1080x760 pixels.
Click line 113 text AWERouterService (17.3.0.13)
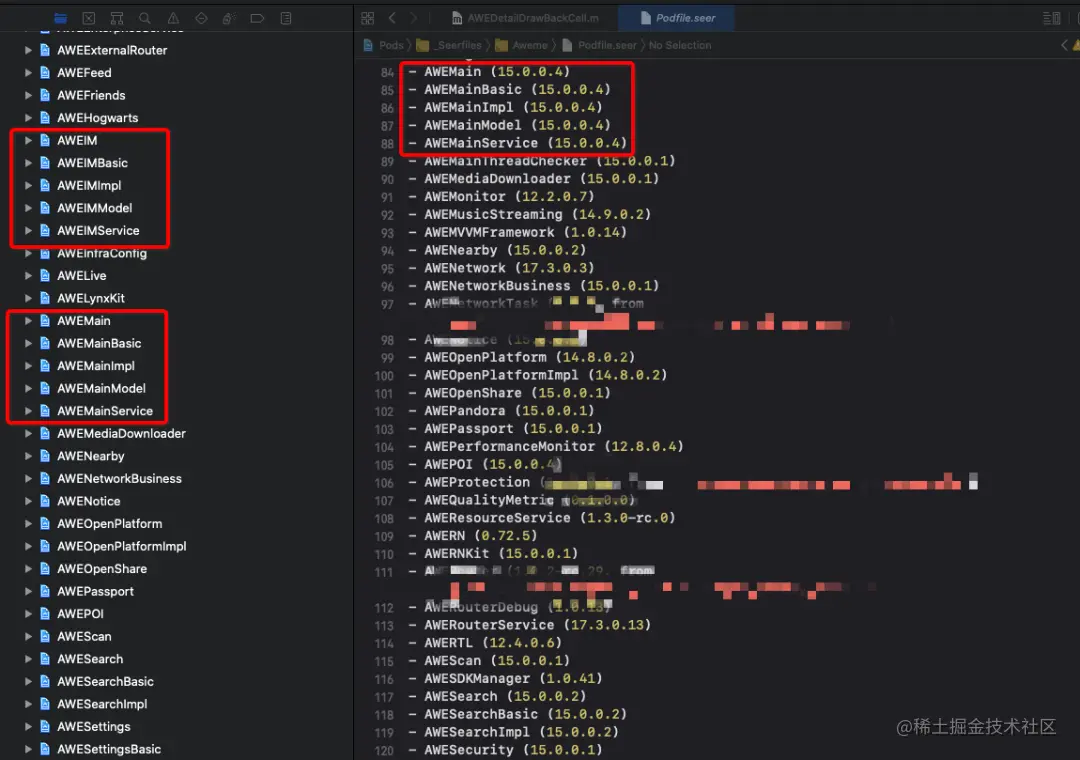click(x=537, y=626)
